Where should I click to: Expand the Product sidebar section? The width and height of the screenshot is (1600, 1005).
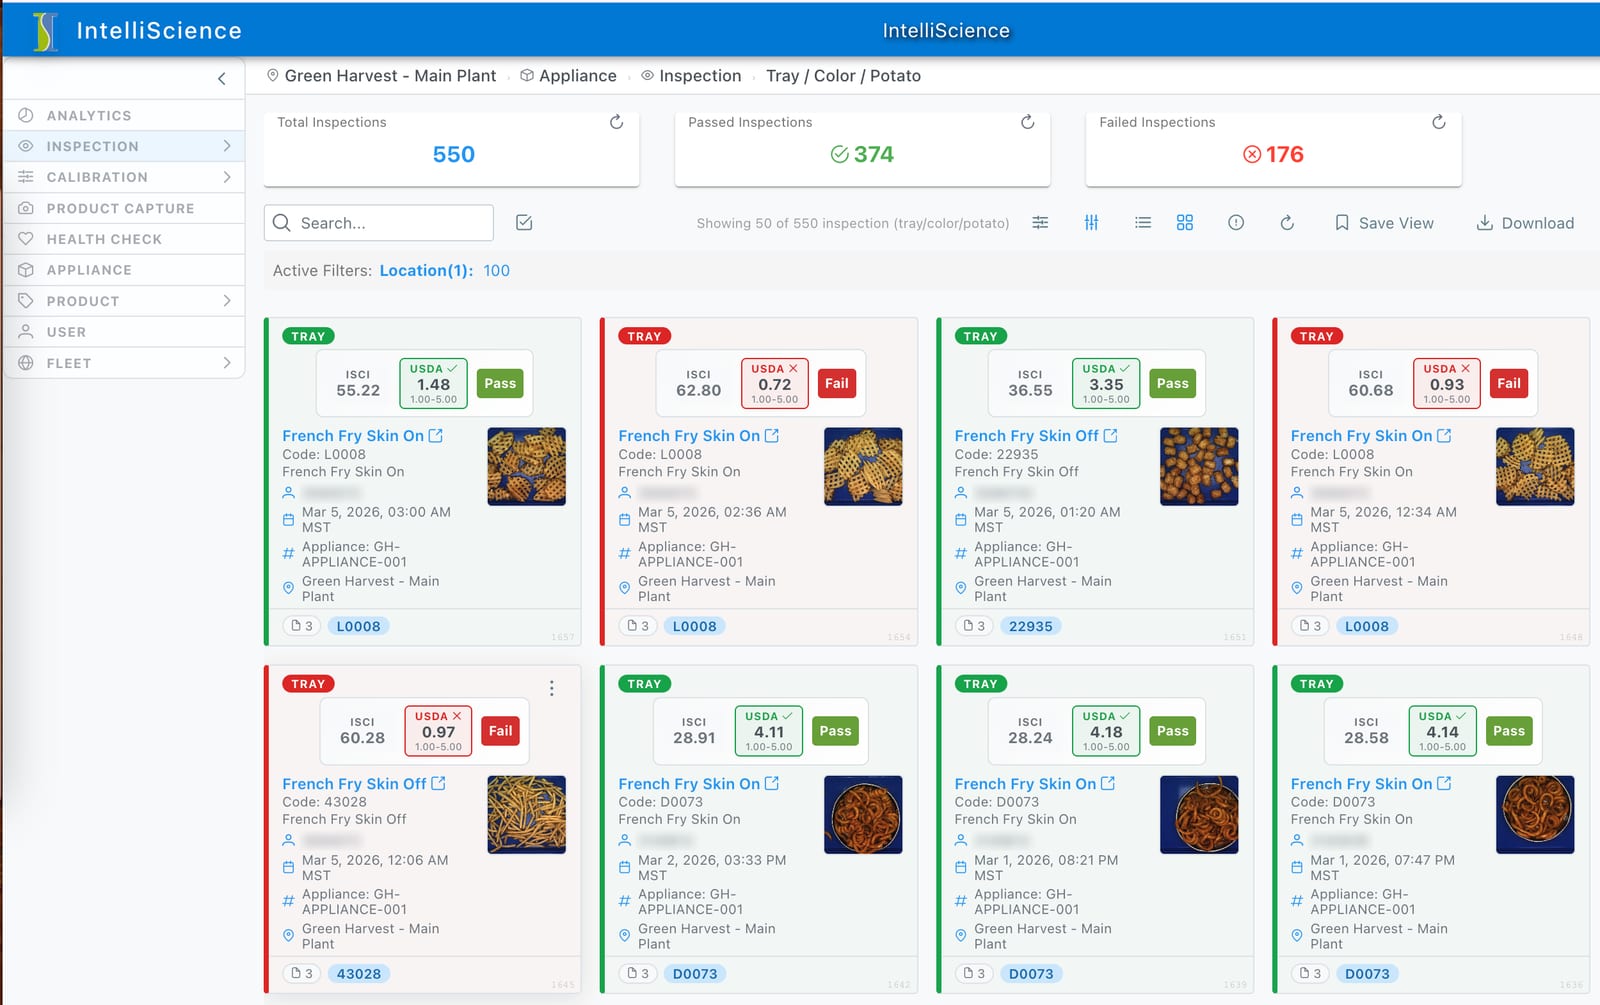click(227, 301)
